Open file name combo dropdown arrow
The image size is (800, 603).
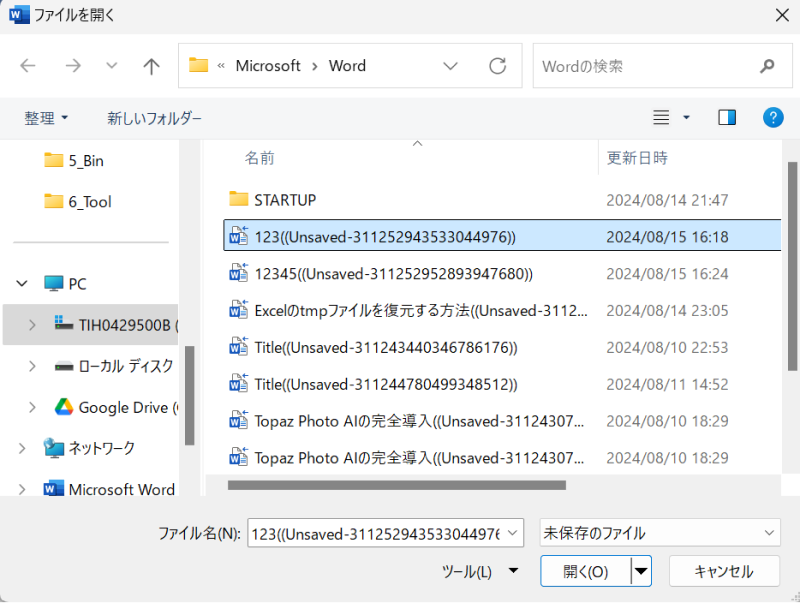pyautogui.click(x=513, y=533)
